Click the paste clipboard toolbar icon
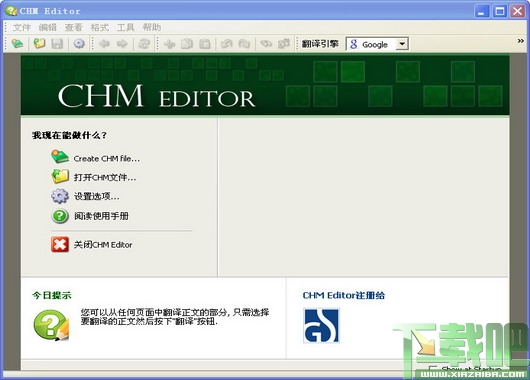This screenshot has height=380, width=530. click(x=205, y=44)
